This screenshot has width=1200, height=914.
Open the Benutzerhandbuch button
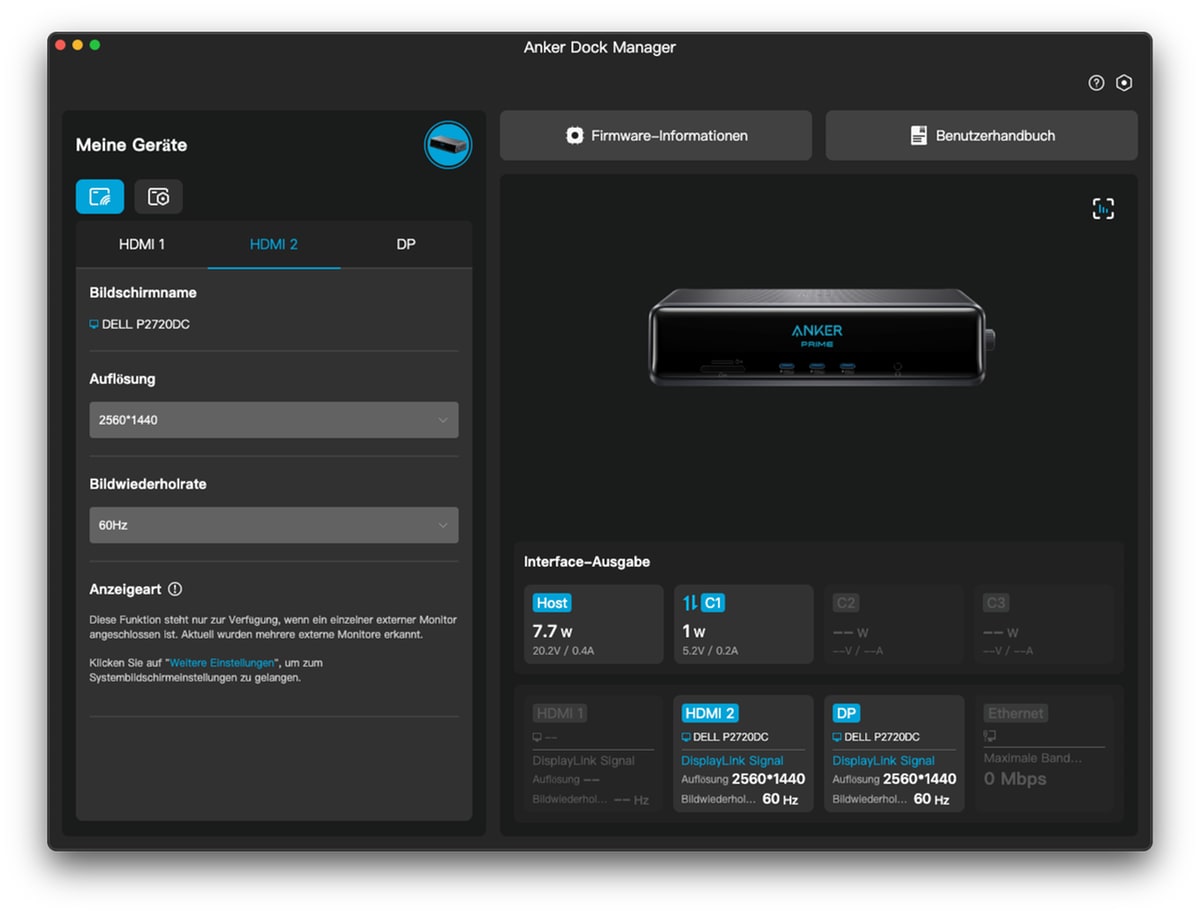[x=981, y=136]
